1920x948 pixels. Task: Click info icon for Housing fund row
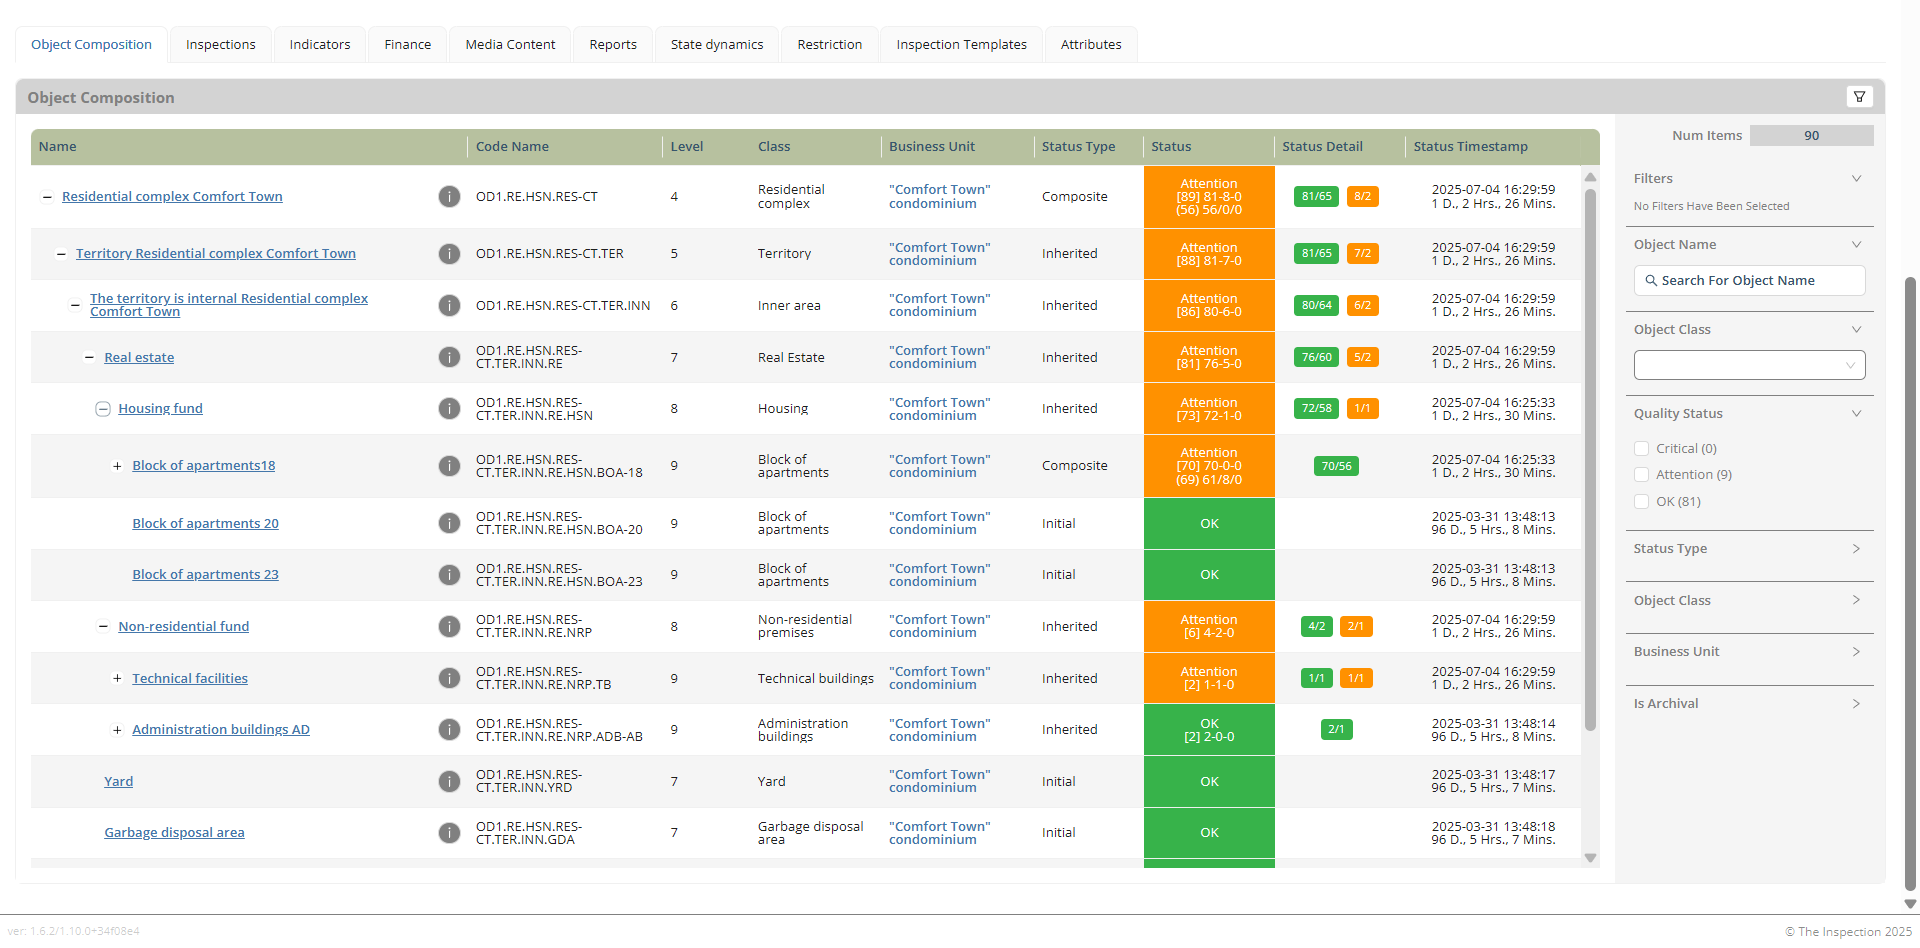point(449,409)
